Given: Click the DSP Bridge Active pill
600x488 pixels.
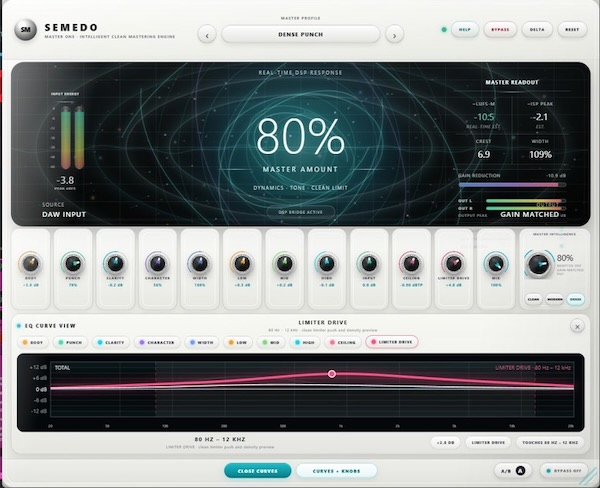Looking at the screenshot, I should click(300, 212).
